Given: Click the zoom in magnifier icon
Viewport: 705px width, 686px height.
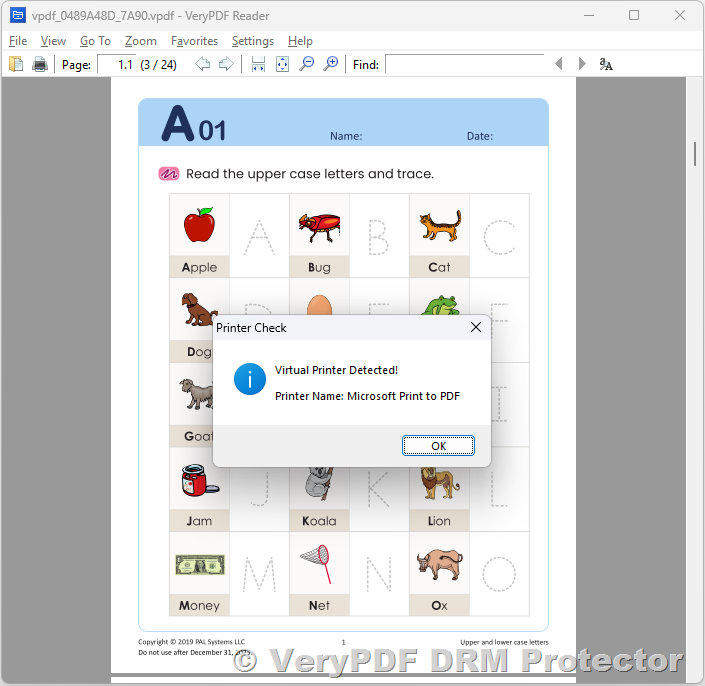Looking at the screenshot, I should pos(331,64).
